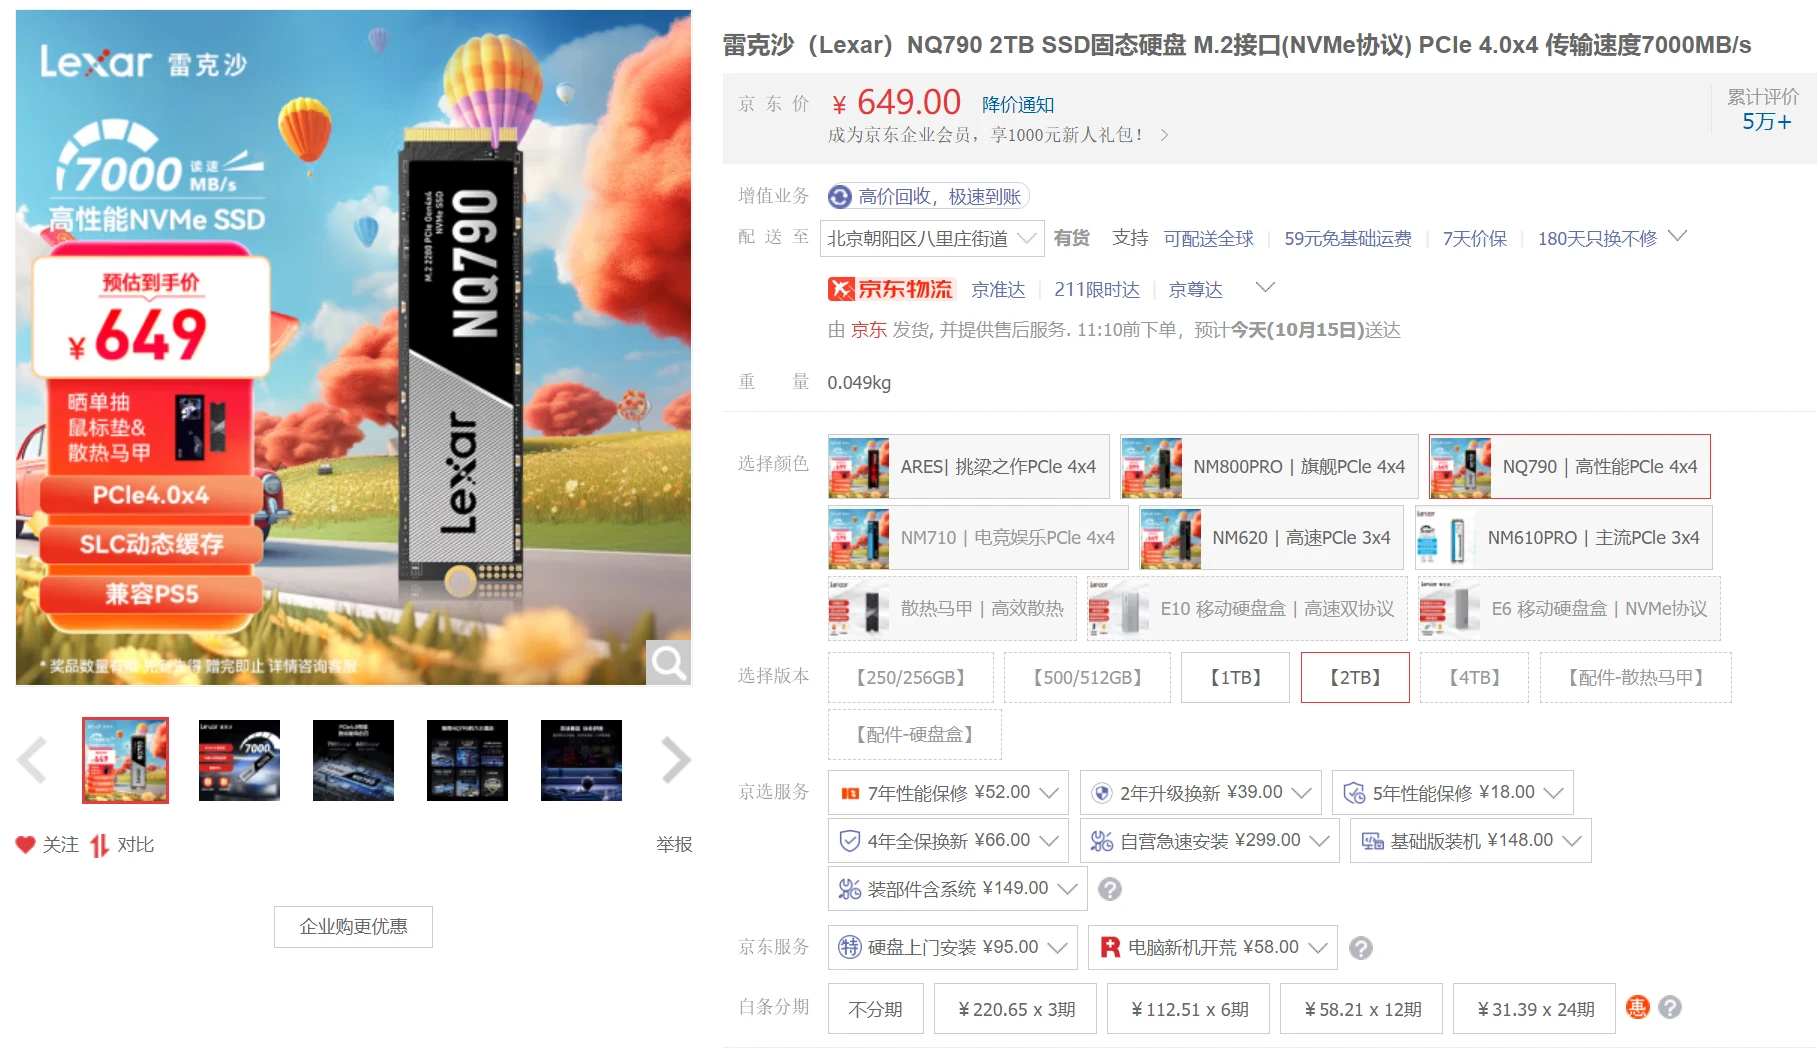
Task: Open the 基础版装机 ¥148.00 dropdown
Action: pos(1471,841)
